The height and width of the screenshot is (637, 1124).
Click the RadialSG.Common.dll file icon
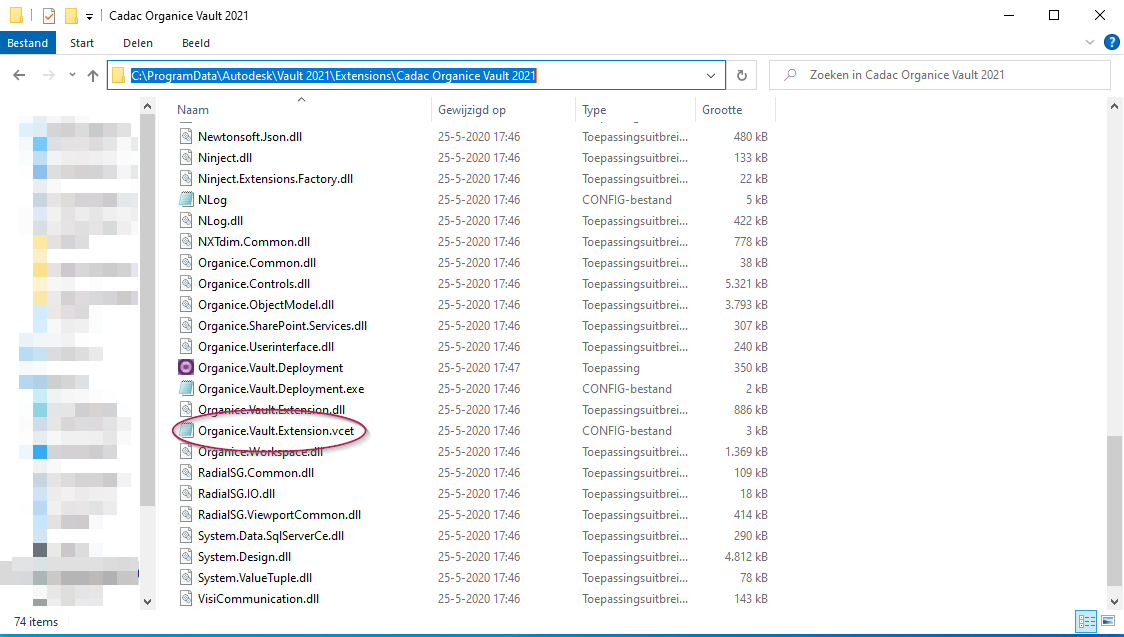[x=186, y=473]
